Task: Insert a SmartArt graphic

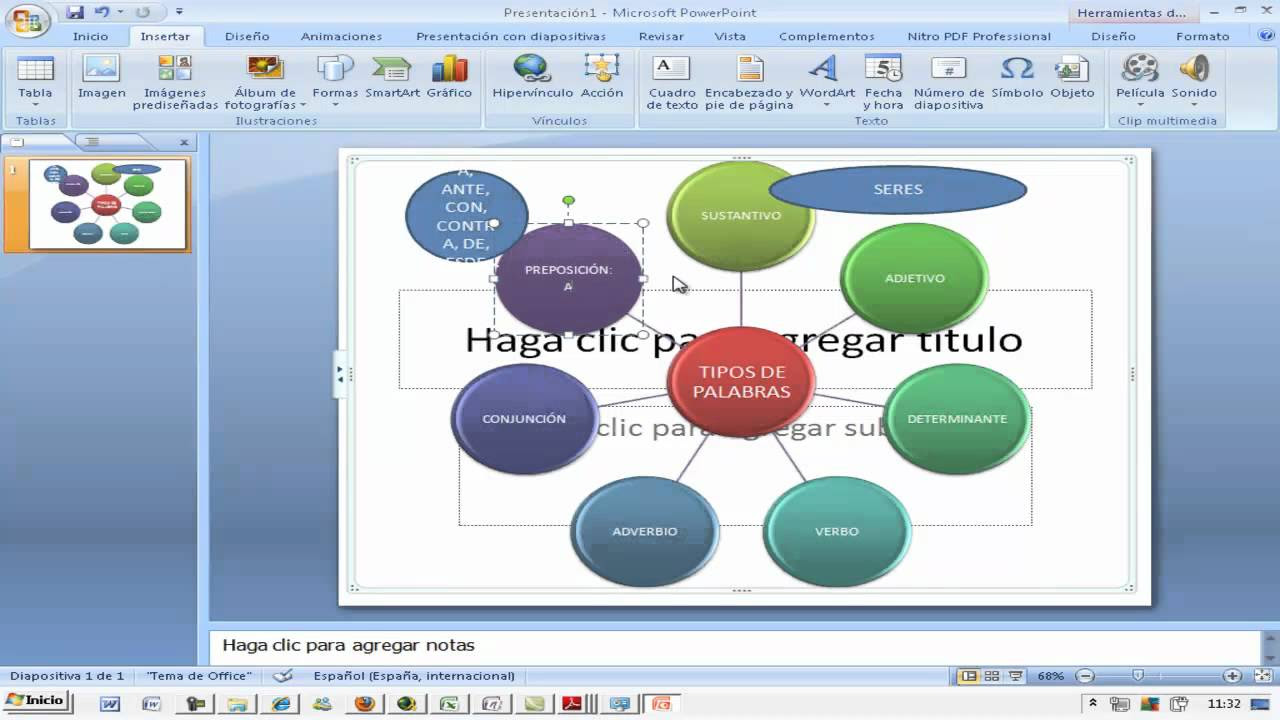Action: coord(392,78)
